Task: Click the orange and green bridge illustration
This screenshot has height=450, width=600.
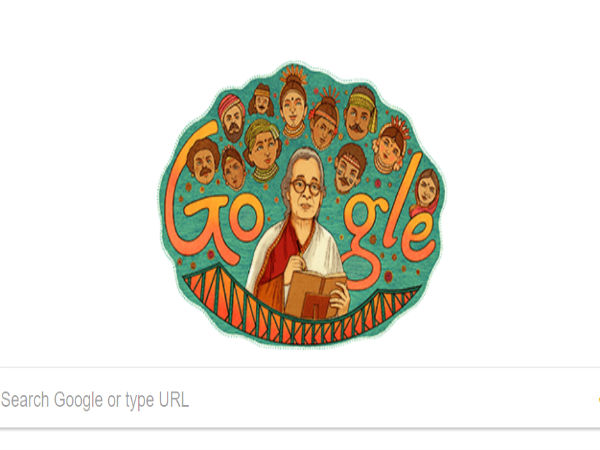Action: tap(302, 310)
